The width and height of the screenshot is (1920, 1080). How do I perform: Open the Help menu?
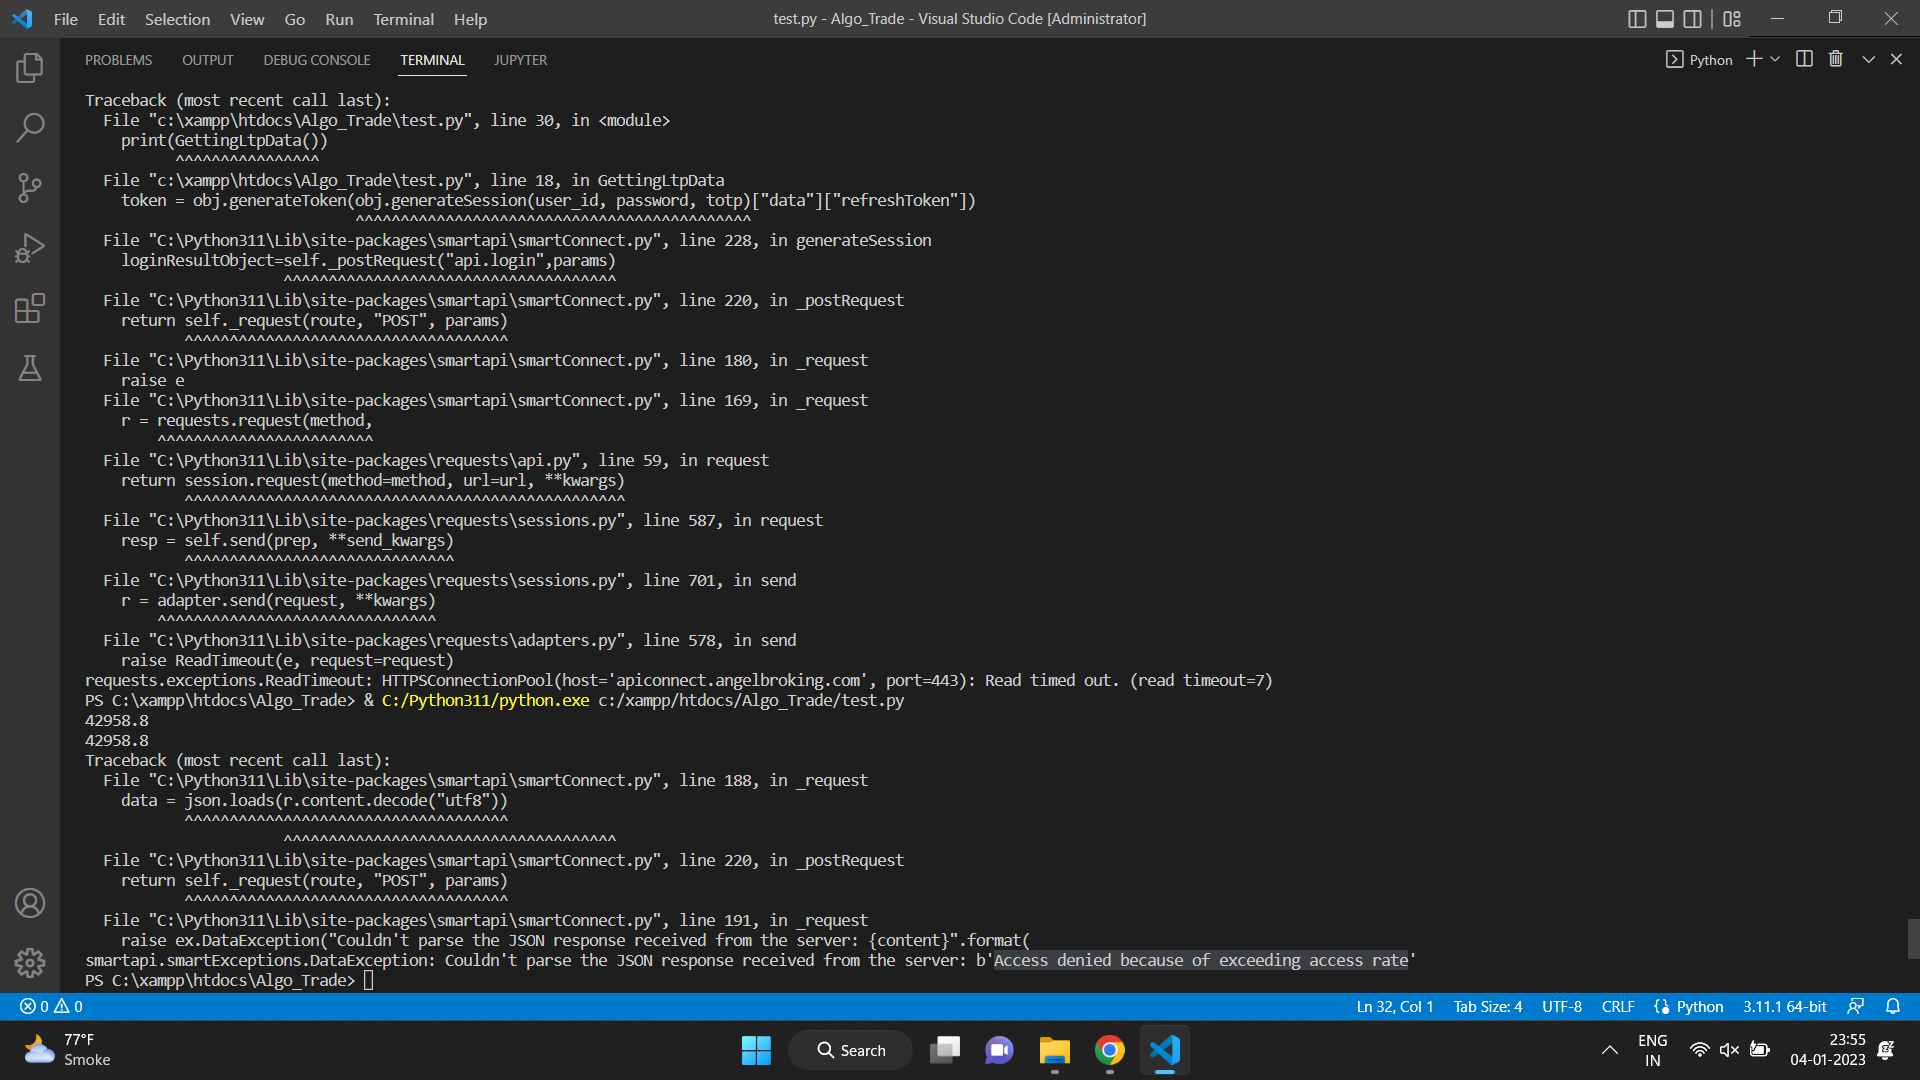470,19
